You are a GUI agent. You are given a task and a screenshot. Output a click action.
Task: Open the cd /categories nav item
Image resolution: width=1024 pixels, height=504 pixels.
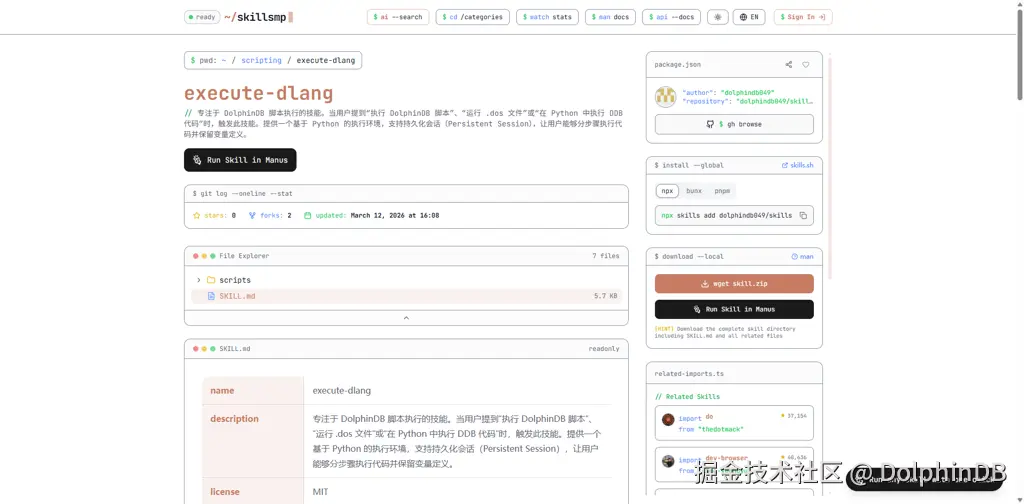pos(473,17)
